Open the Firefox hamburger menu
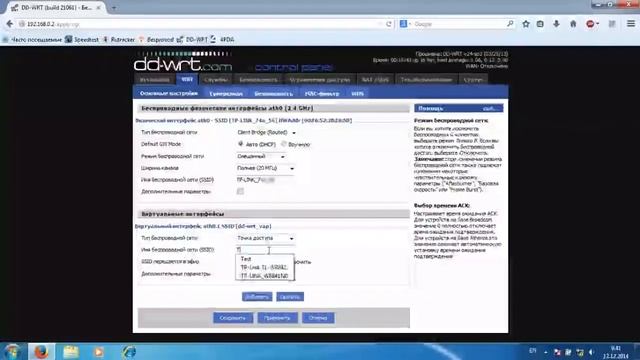This screenshot has height=360, width=640. pos(631,24)
